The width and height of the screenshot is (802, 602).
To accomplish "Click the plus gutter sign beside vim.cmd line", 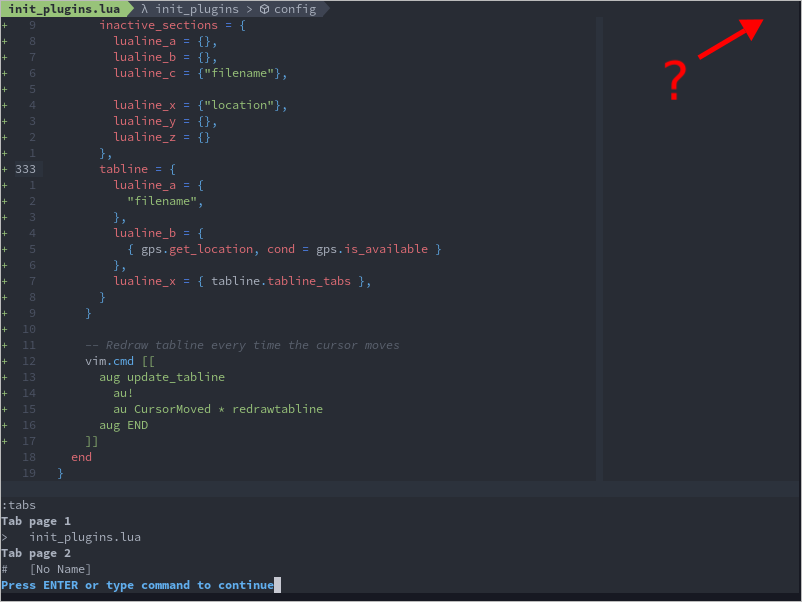I will point(6,361).
